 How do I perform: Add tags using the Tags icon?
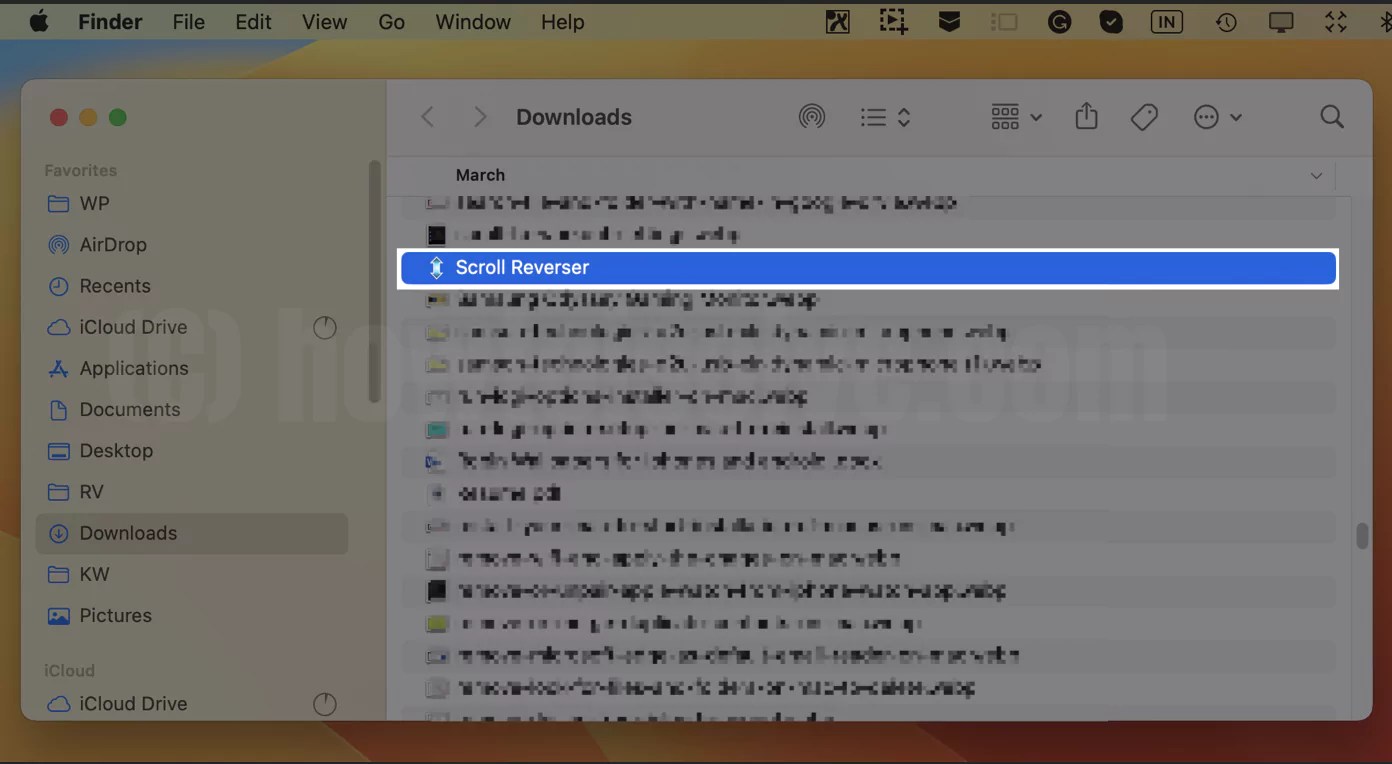[1144, 116]
